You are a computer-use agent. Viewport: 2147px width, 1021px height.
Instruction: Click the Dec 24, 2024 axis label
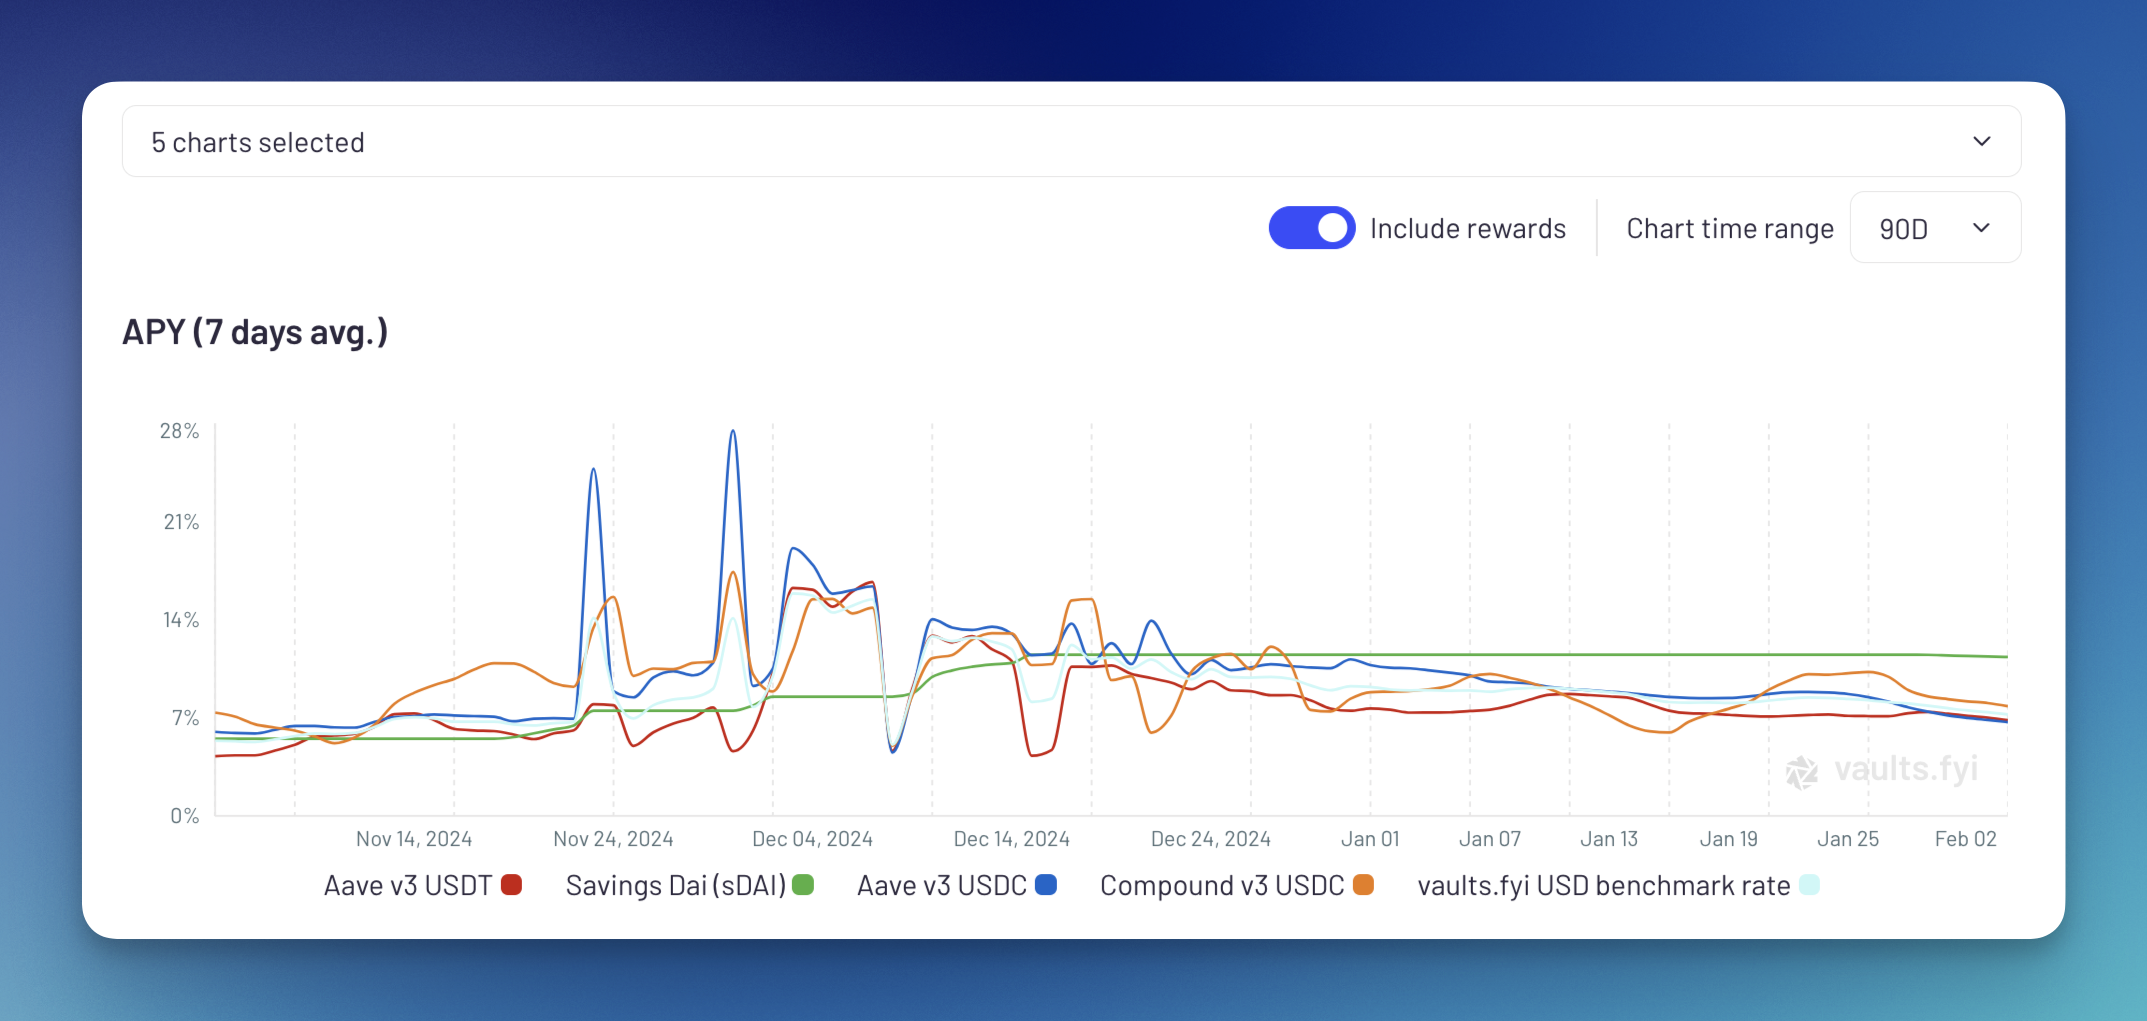pyautogui.click(x=1210, y=839)
